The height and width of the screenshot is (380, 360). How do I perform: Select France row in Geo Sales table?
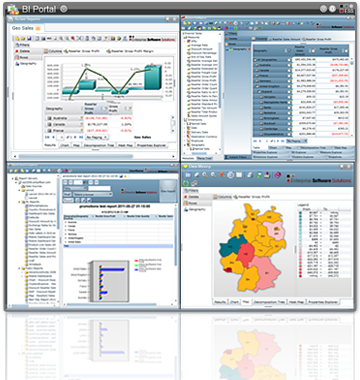(89, 131)
